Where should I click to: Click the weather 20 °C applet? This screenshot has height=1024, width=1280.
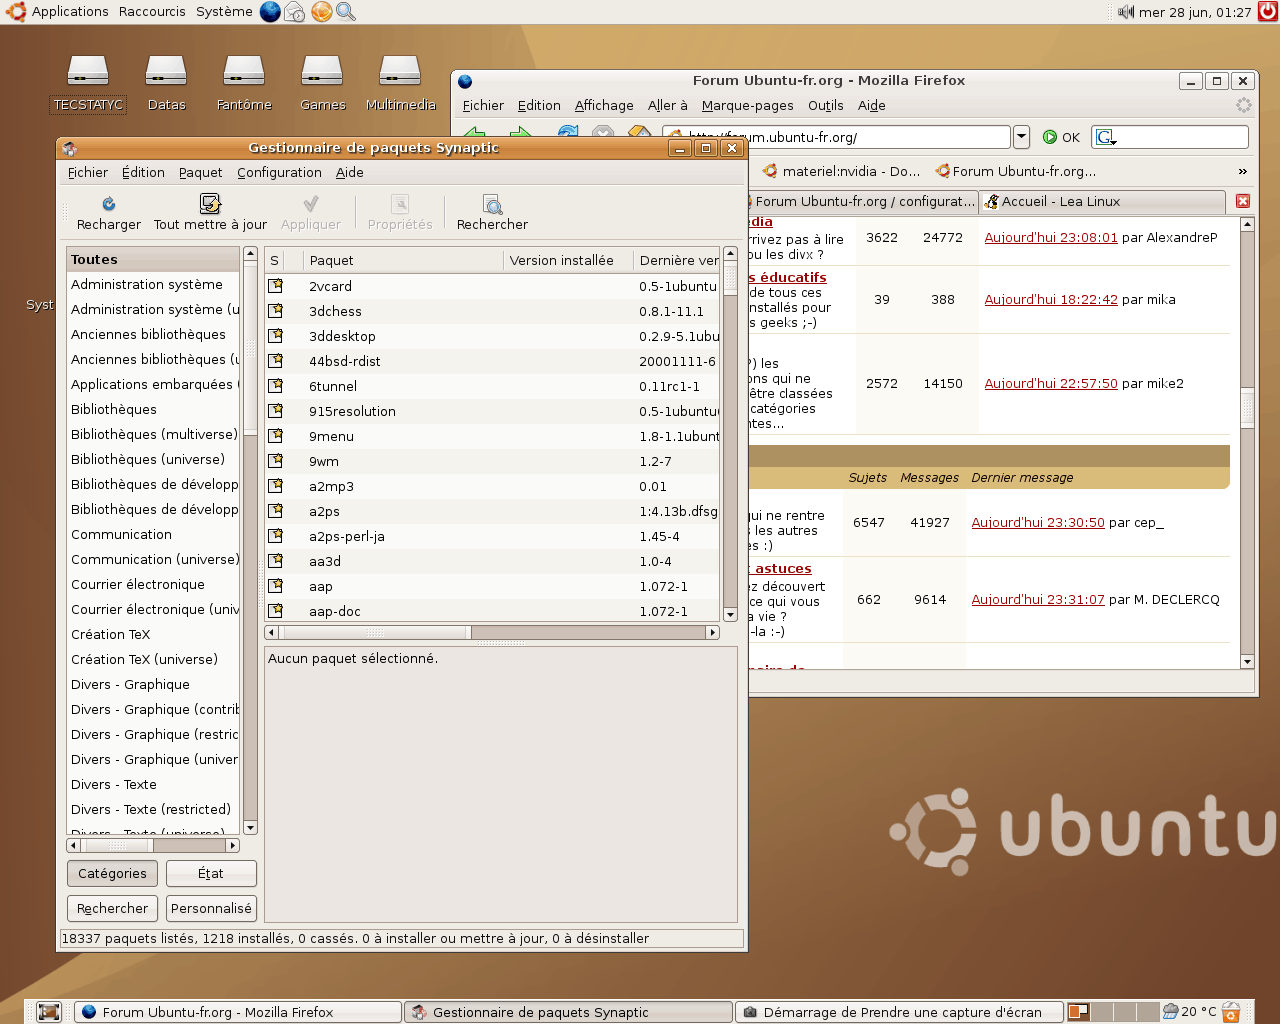point(1189,1012)
